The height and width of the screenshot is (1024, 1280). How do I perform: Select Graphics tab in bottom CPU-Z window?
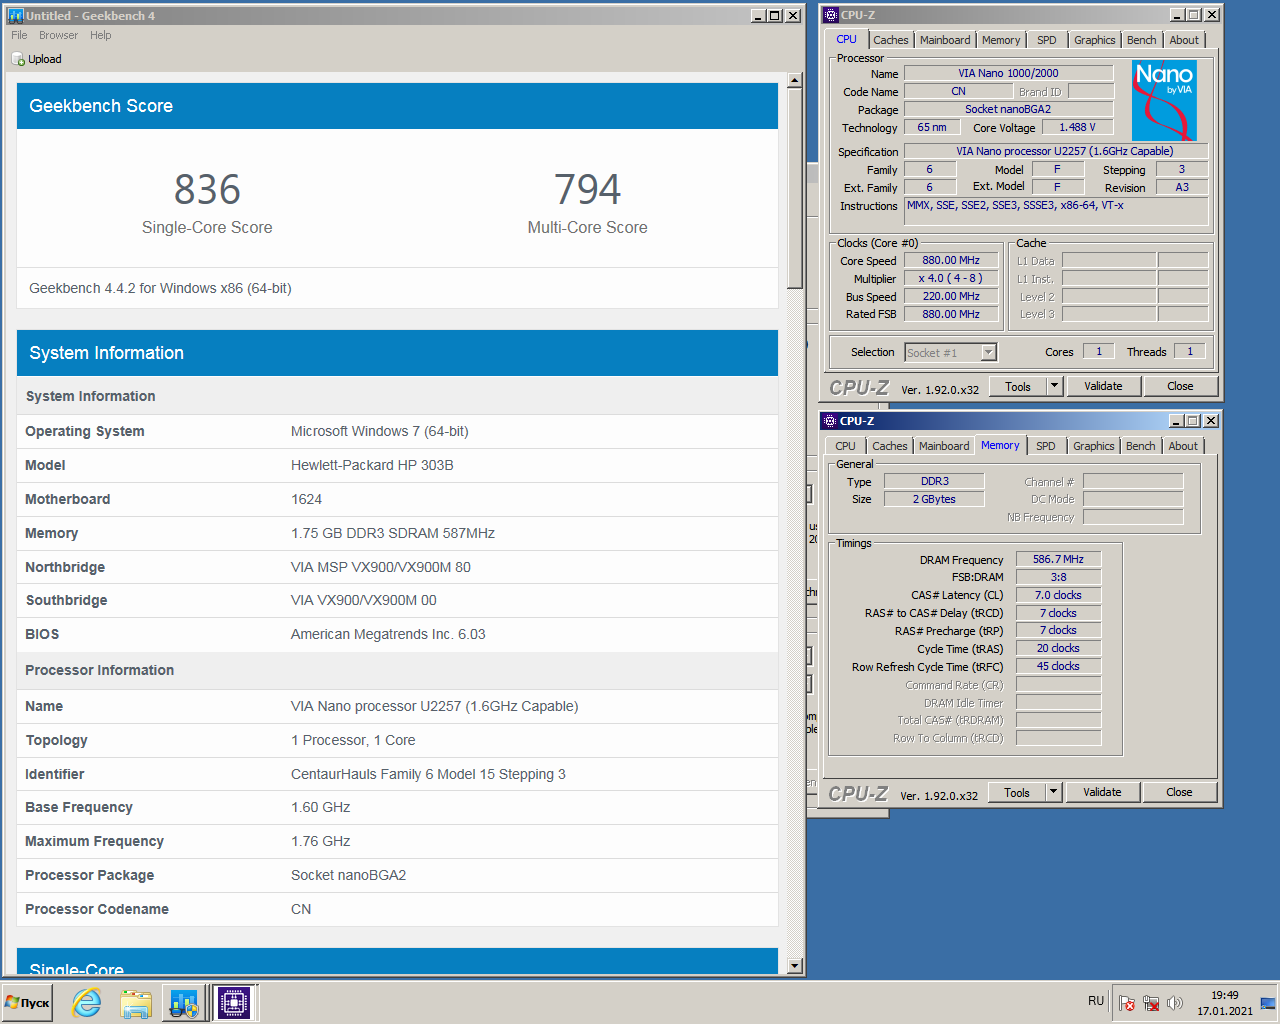(1093, 446)
